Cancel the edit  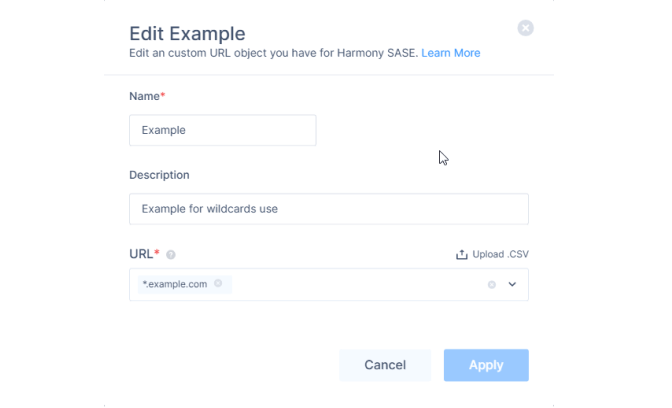385,365
